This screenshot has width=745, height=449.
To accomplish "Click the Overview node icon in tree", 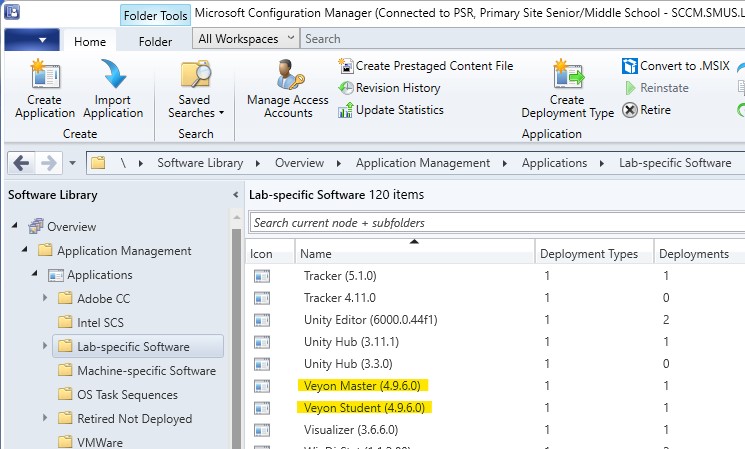I will coord(36,227).
